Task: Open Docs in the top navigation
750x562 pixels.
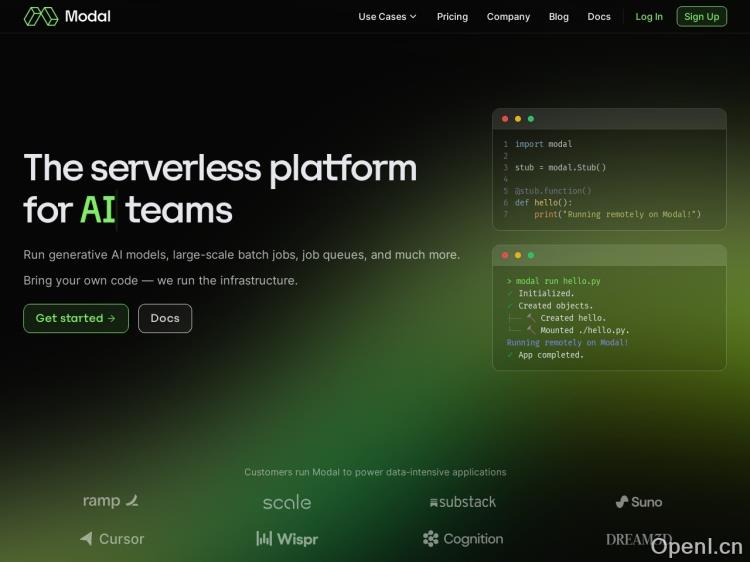Action: pyautogui.click(x=599, y=17)
